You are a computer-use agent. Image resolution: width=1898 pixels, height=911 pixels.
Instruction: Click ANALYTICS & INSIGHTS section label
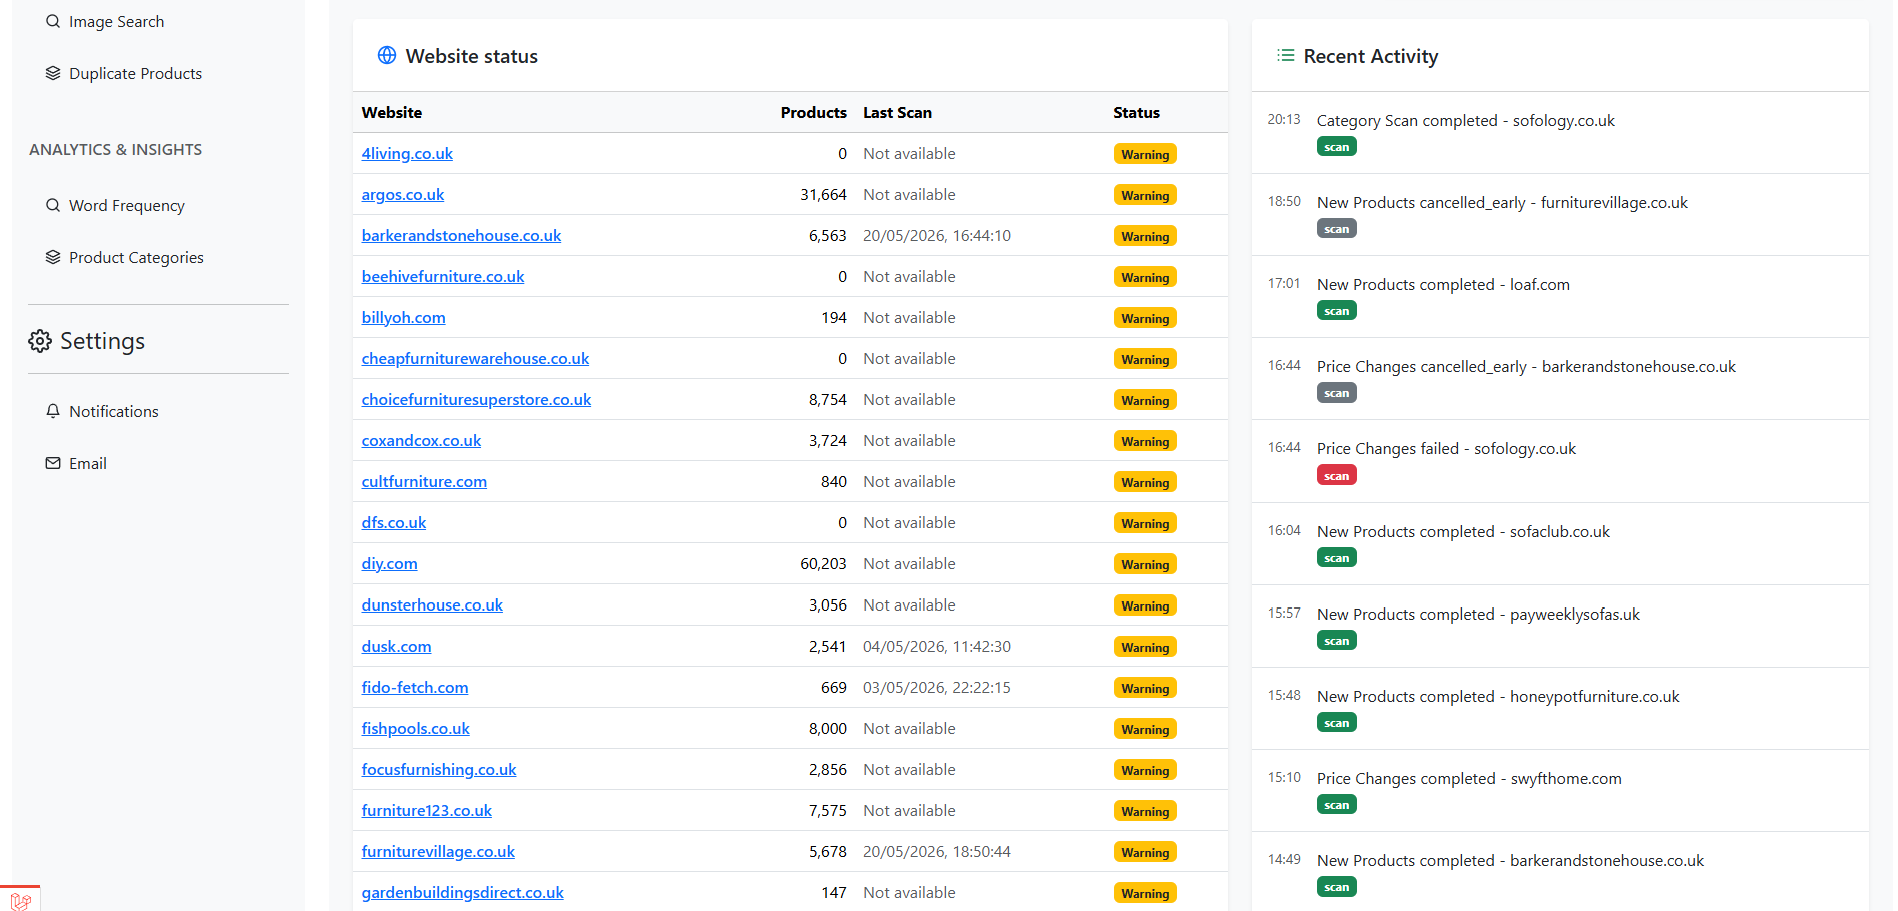(115, 149)
